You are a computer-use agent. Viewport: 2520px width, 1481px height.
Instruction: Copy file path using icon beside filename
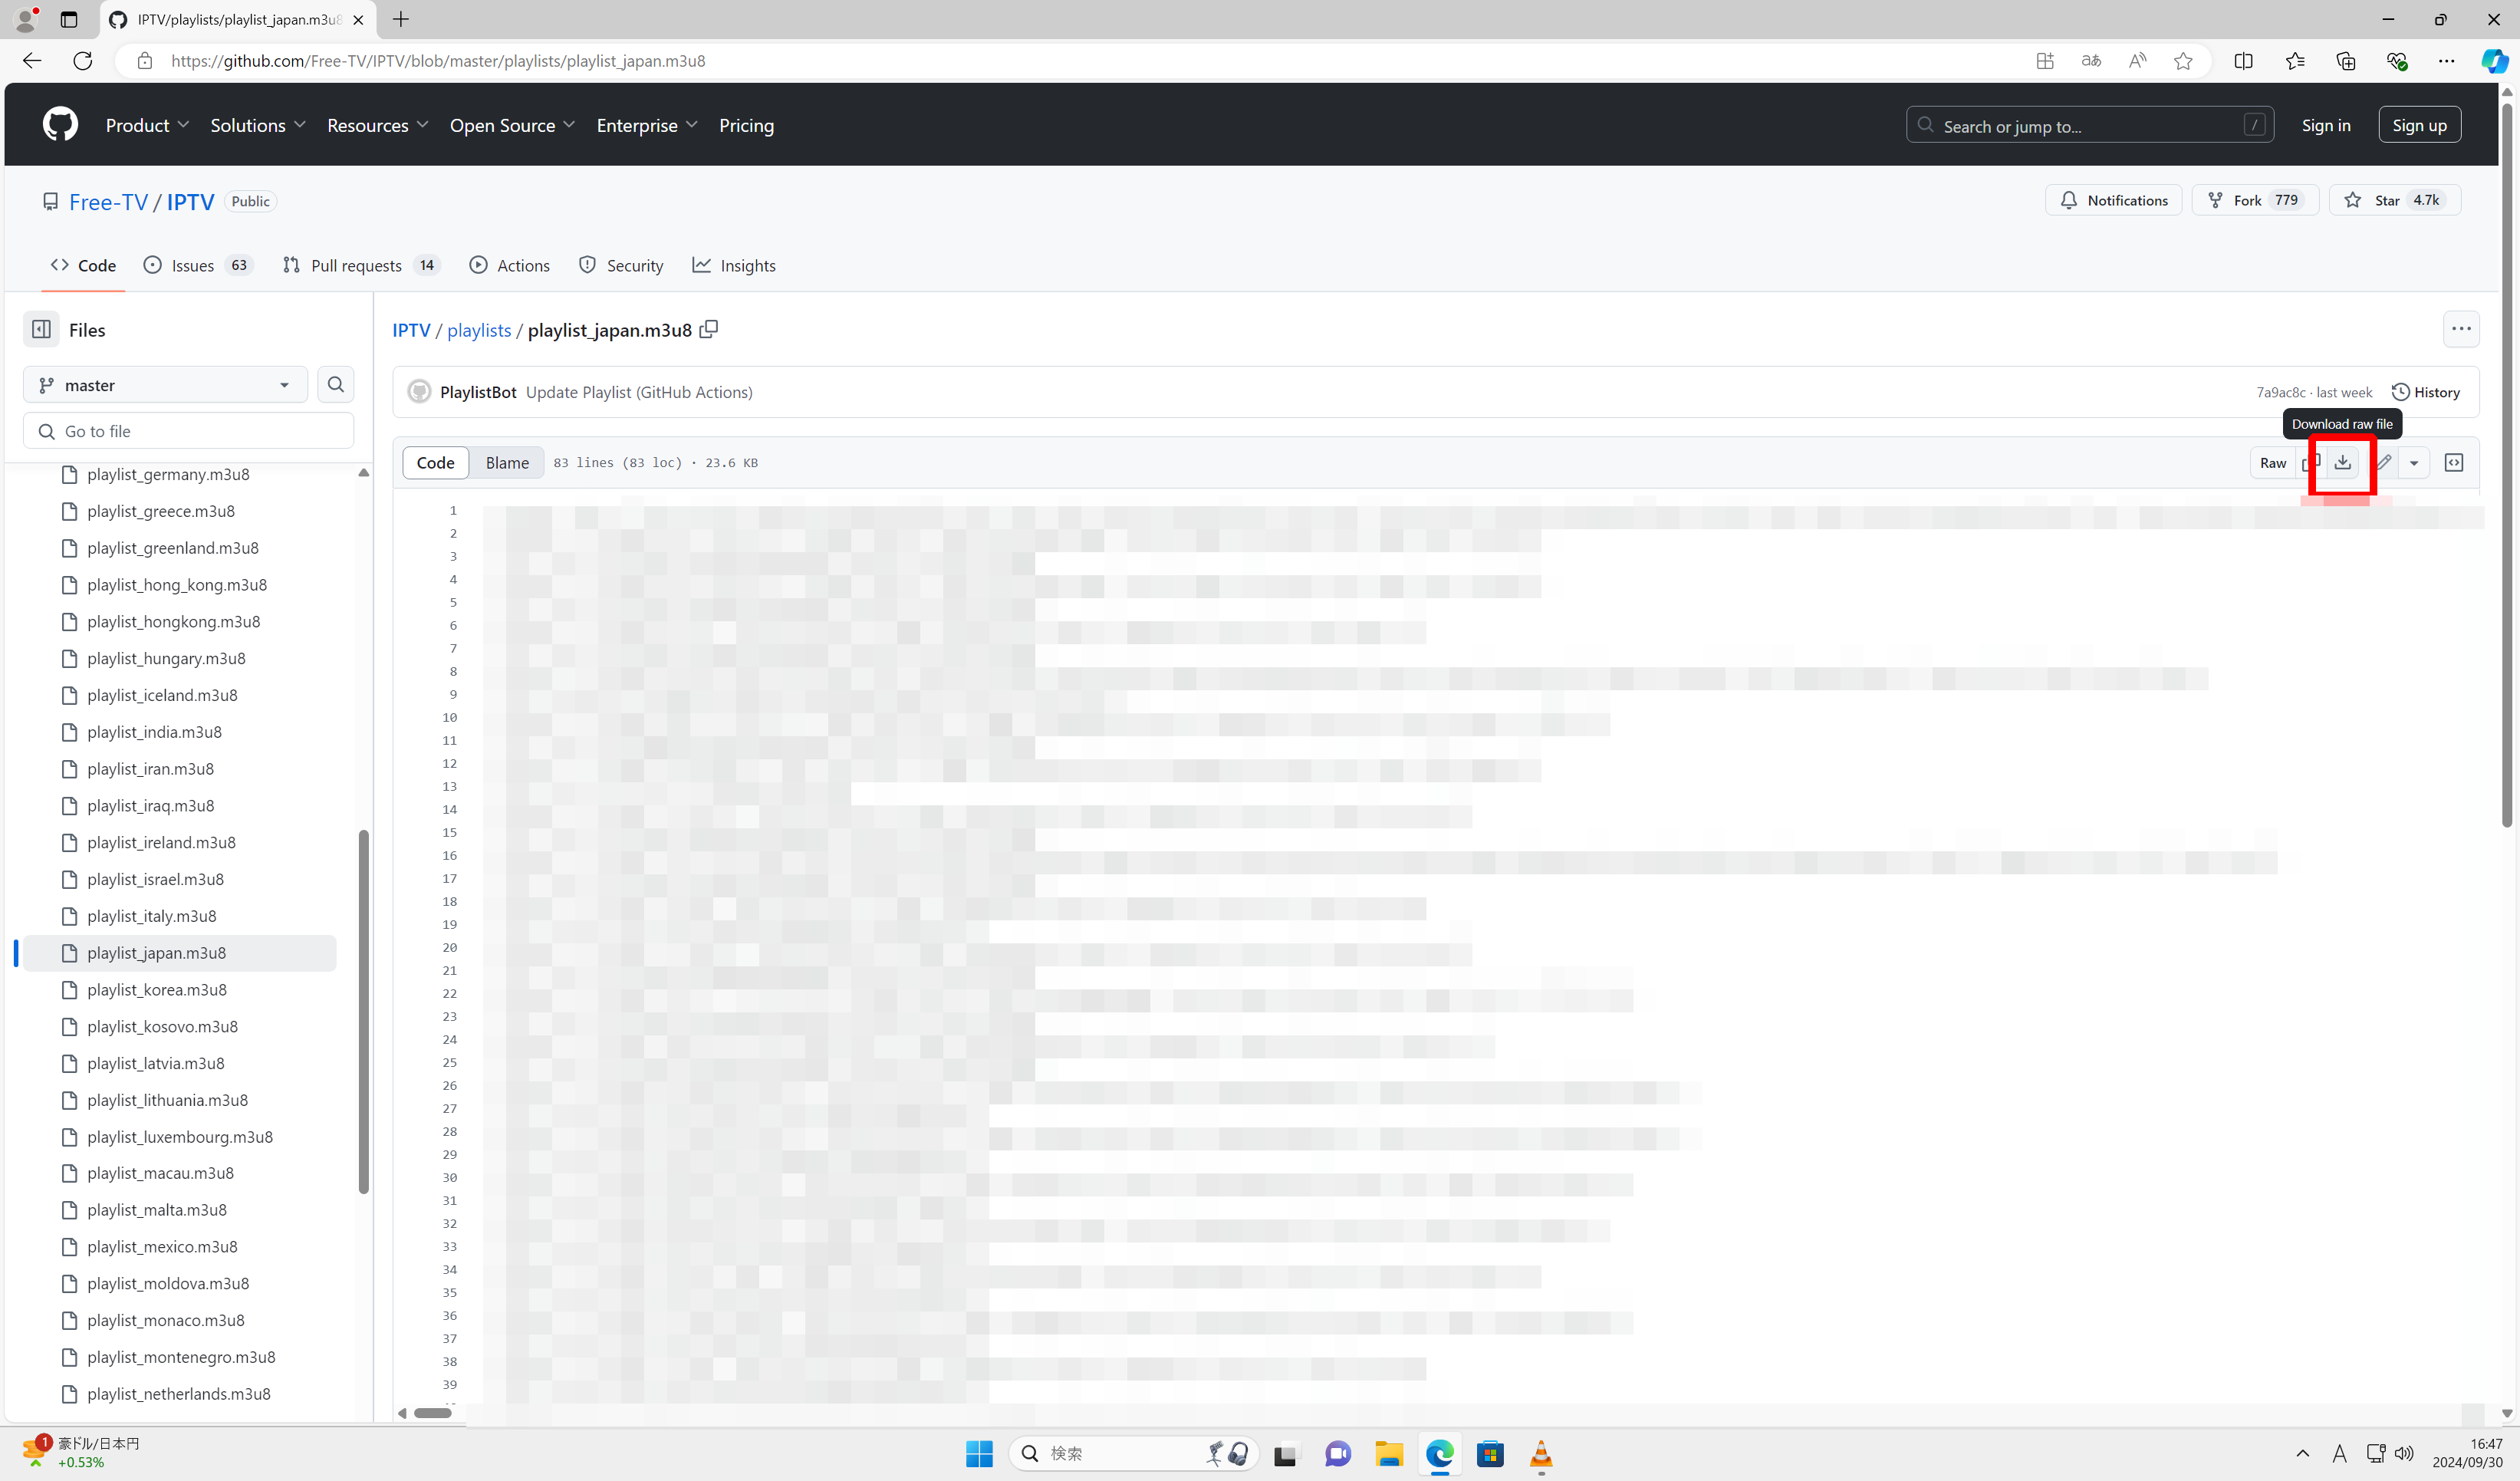coord(708,329)
